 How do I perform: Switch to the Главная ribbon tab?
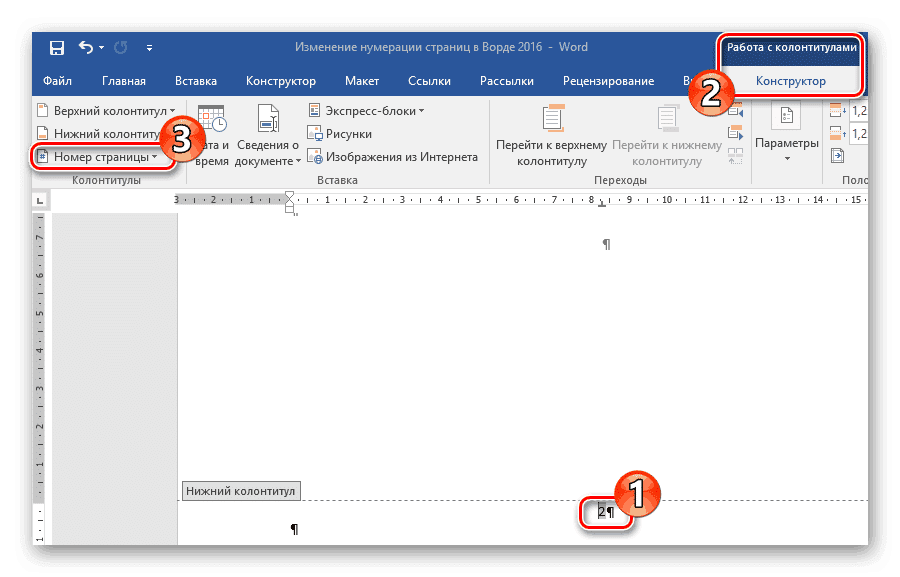[x=124, y=81]
